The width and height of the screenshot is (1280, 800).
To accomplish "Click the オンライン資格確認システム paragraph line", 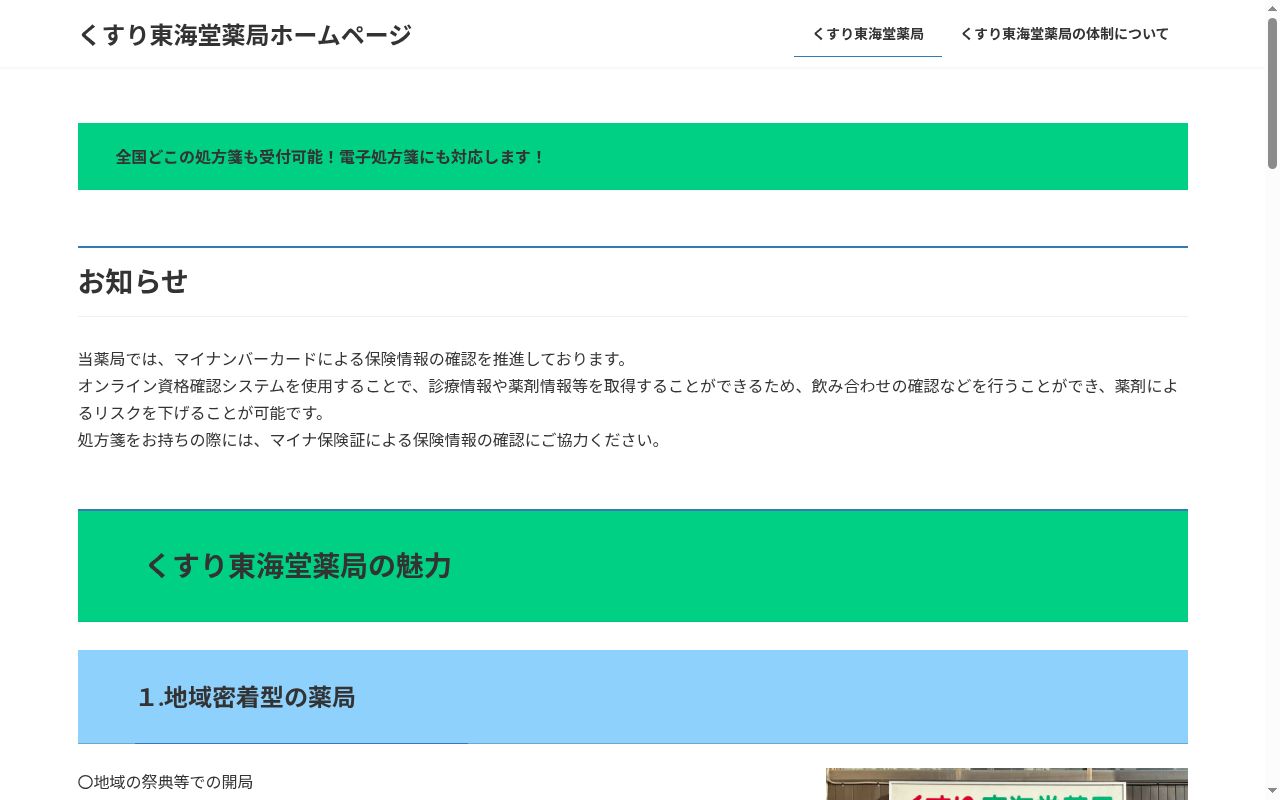I will (628, 386).
